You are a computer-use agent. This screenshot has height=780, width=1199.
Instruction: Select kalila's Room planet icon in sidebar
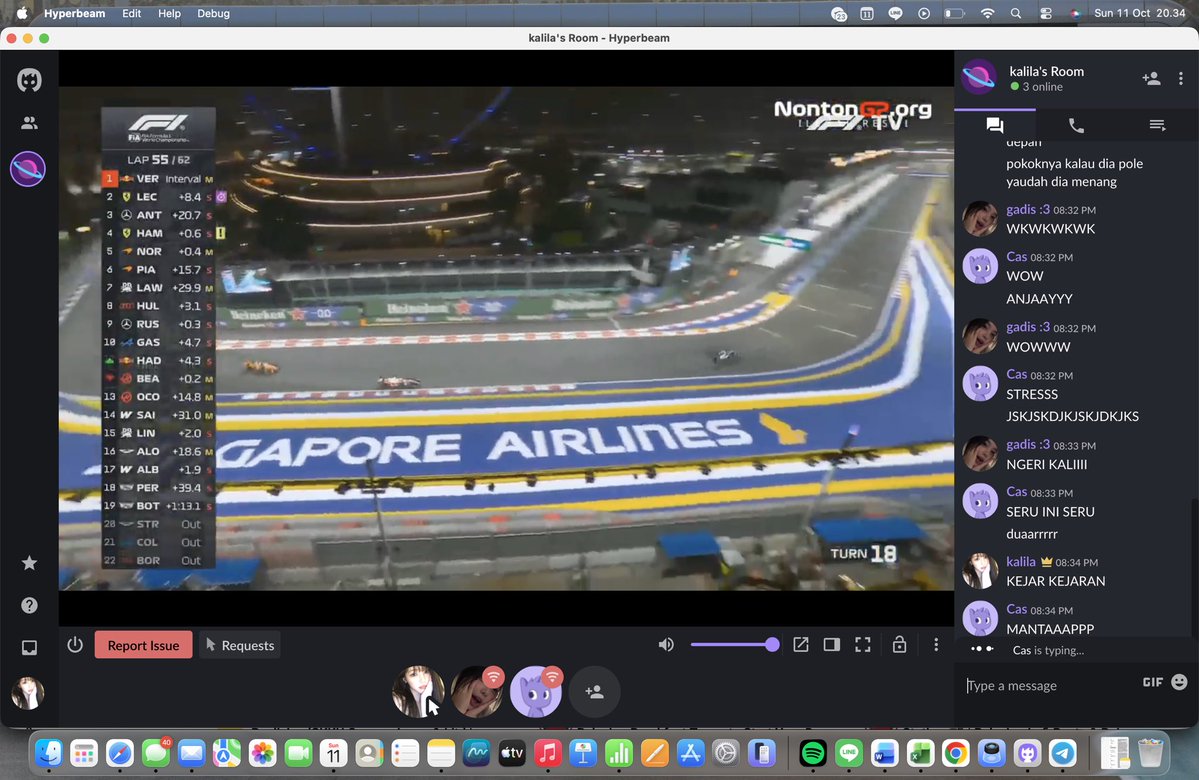[x=28, y=169]
